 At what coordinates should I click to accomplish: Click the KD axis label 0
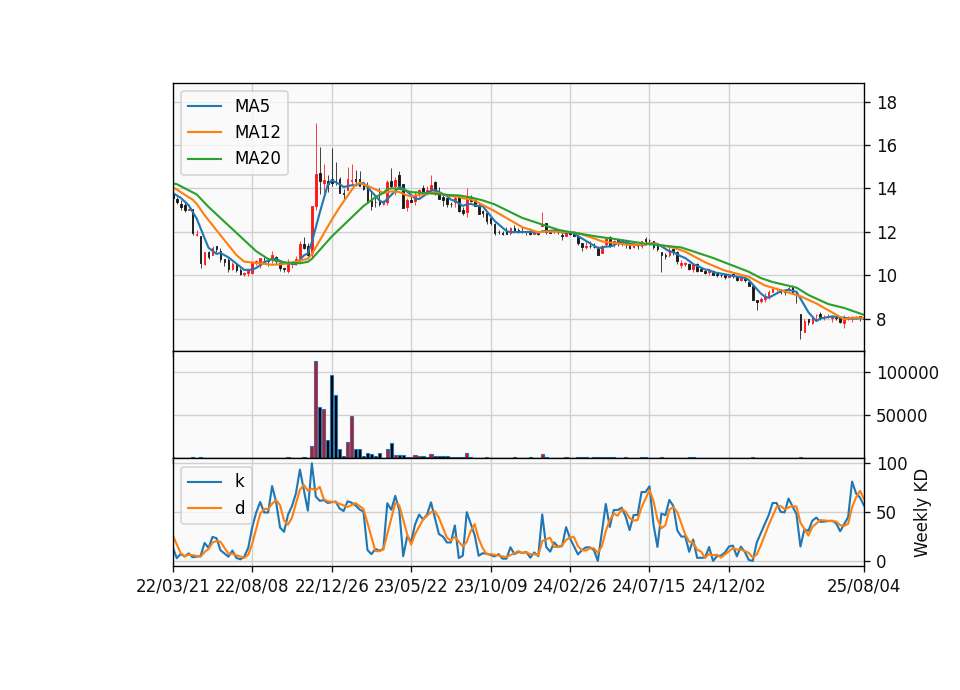[882, 561]
